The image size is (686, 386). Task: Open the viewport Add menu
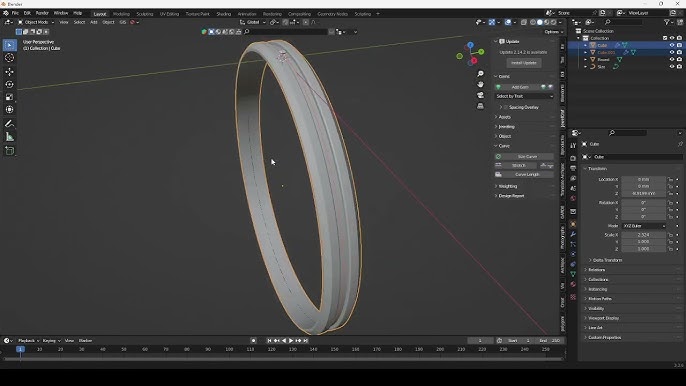coord(94,22)
